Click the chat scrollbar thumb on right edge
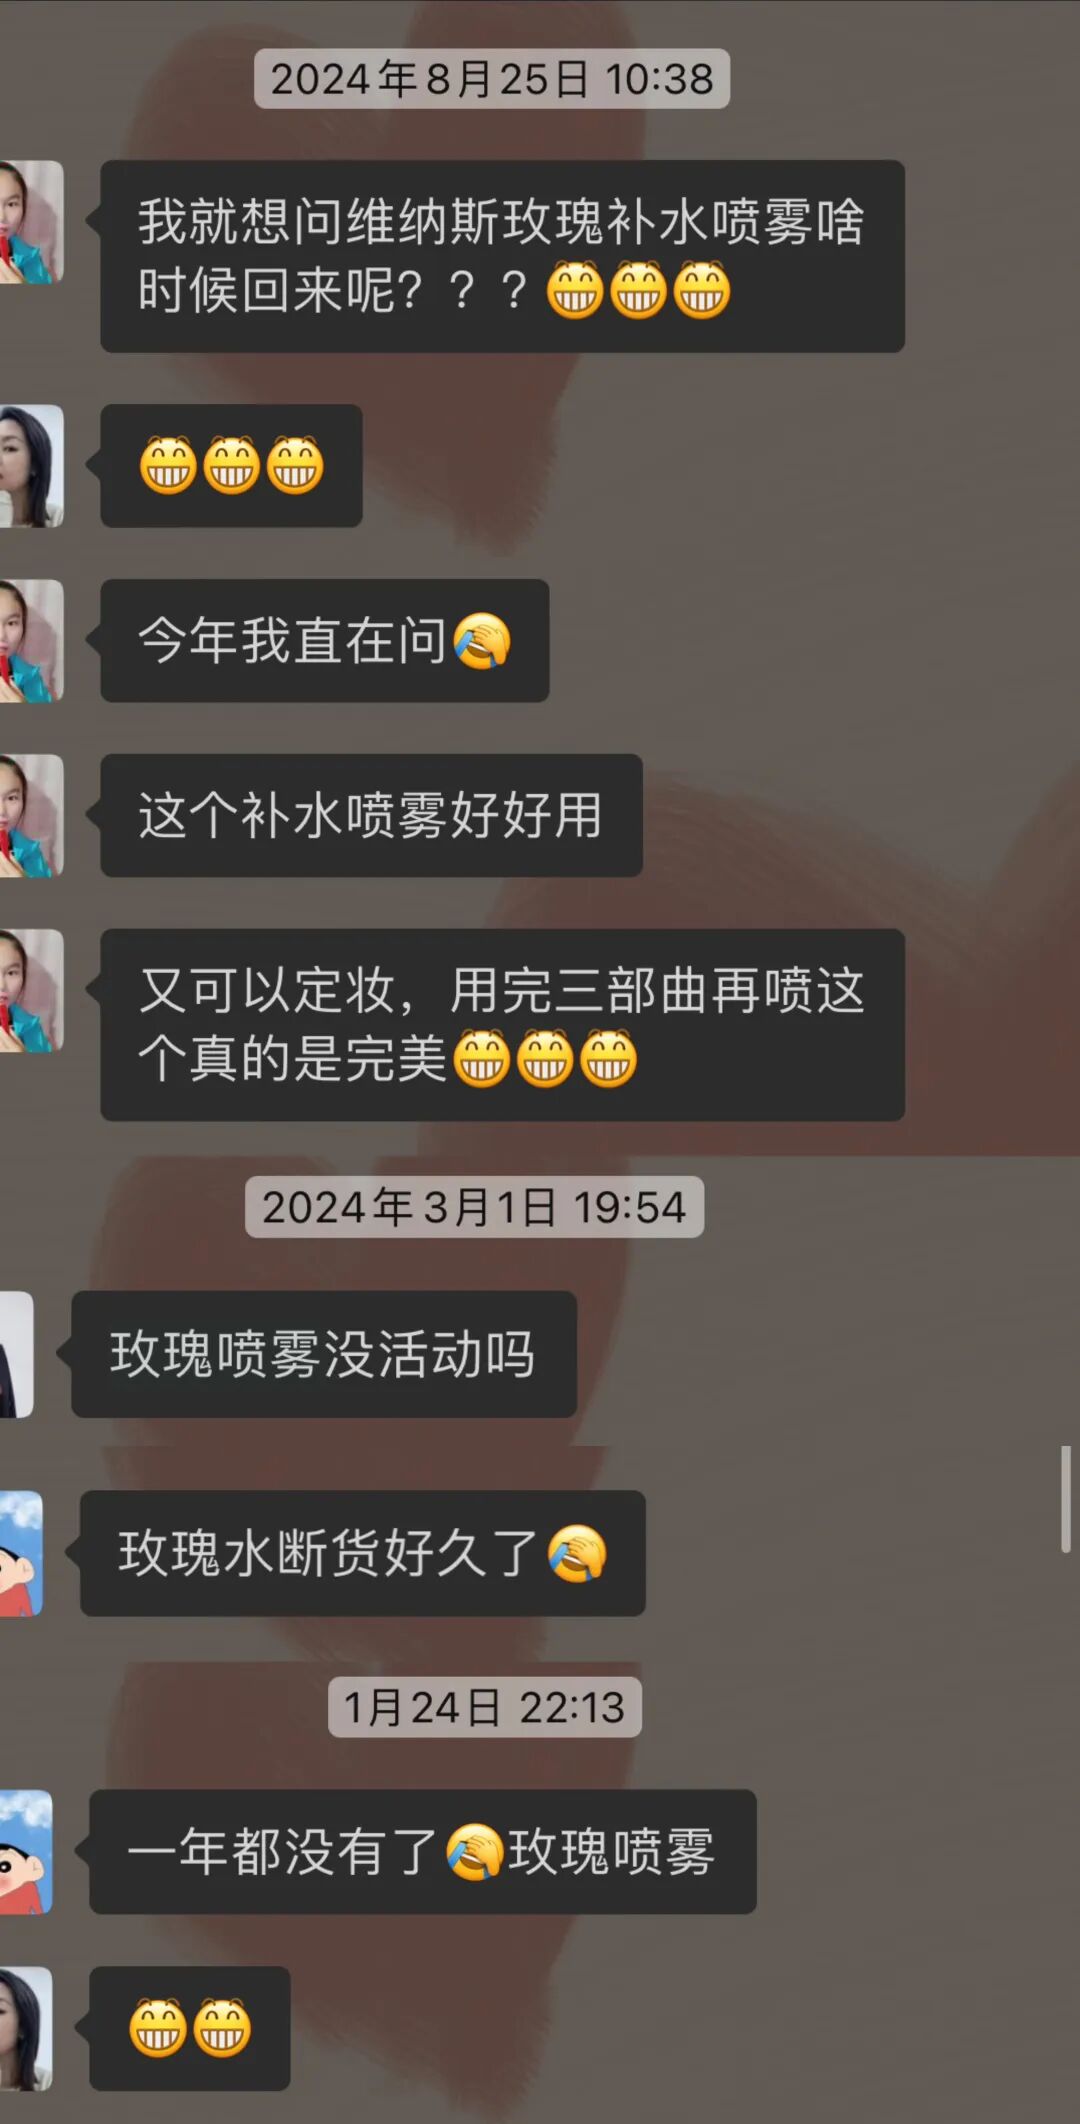The image size is (1080, 2124). click(1066, 1499)
